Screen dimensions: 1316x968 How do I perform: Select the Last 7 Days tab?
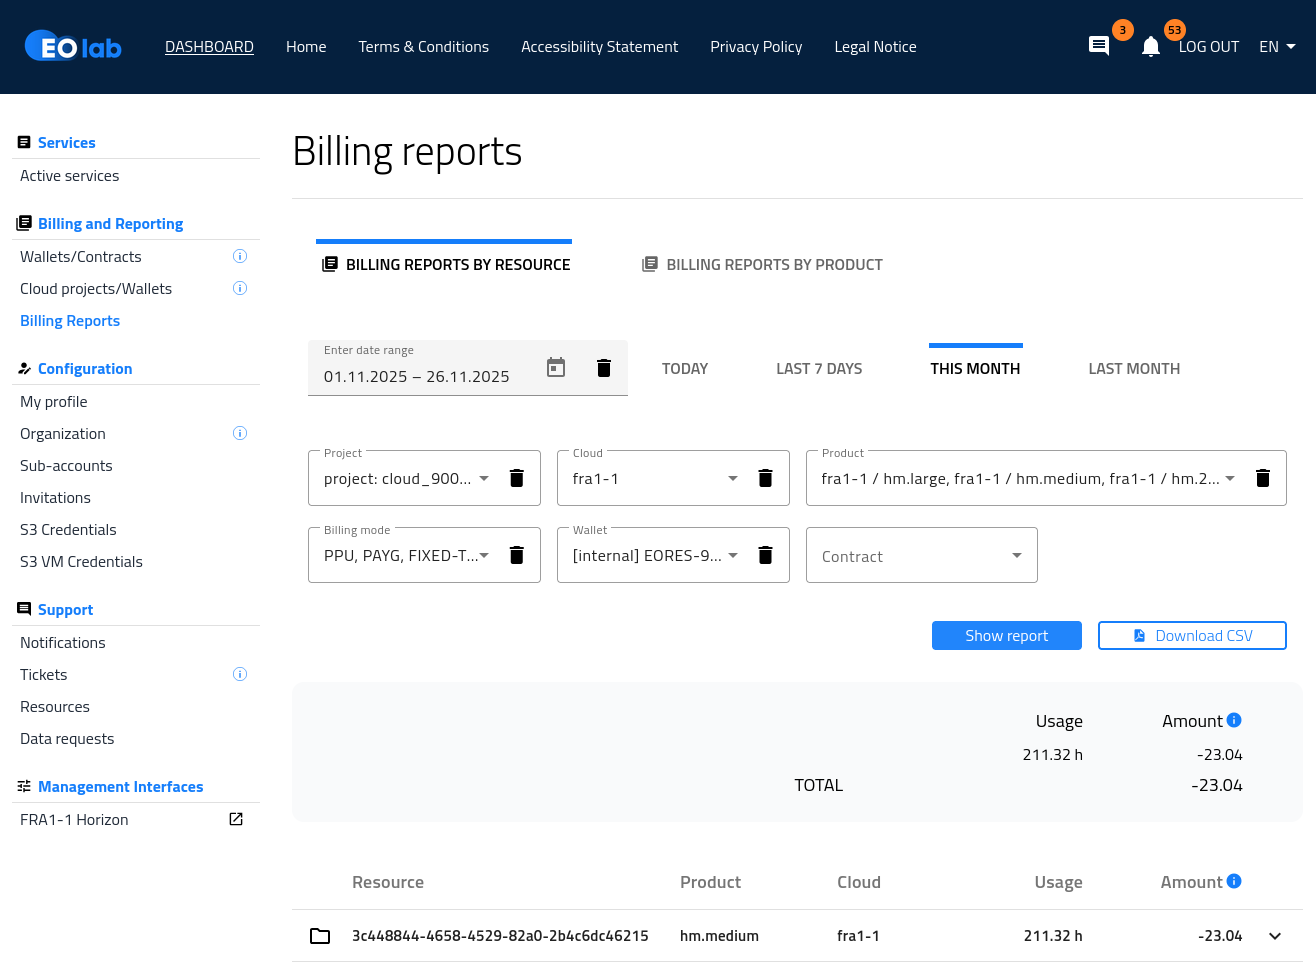tap(818, 369)
